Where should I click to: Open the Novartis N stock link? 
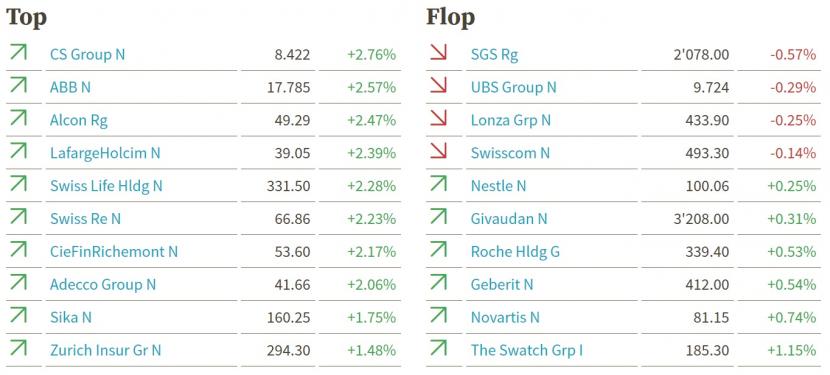coord(505,317)
